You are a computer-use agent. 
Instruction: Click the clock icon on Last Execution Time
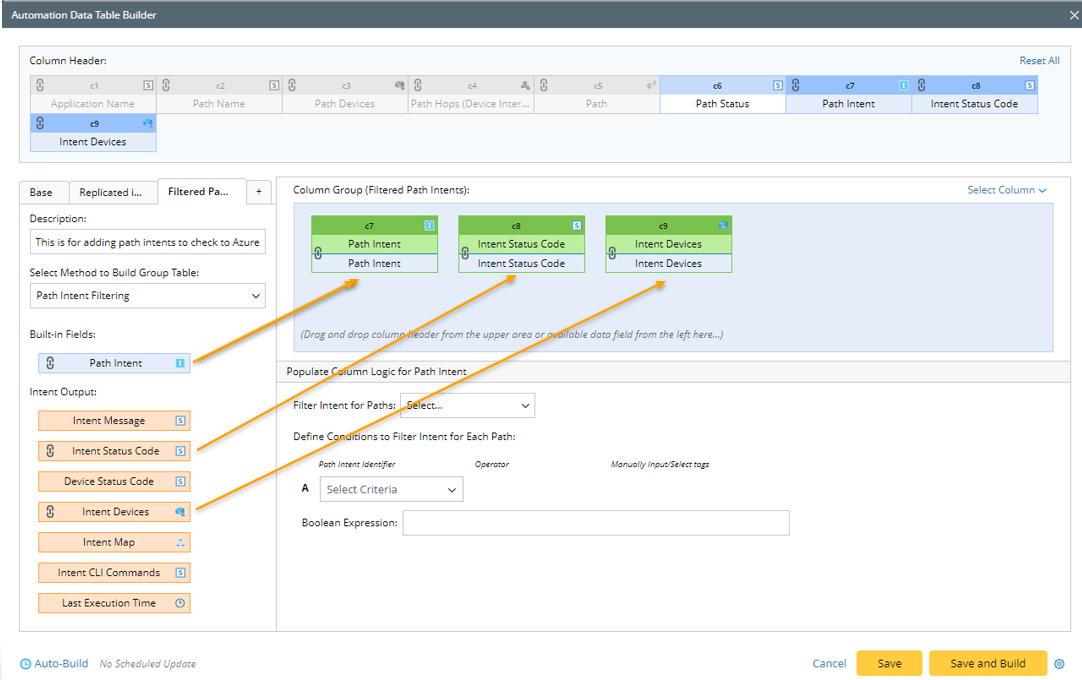(x=180, y=603)
